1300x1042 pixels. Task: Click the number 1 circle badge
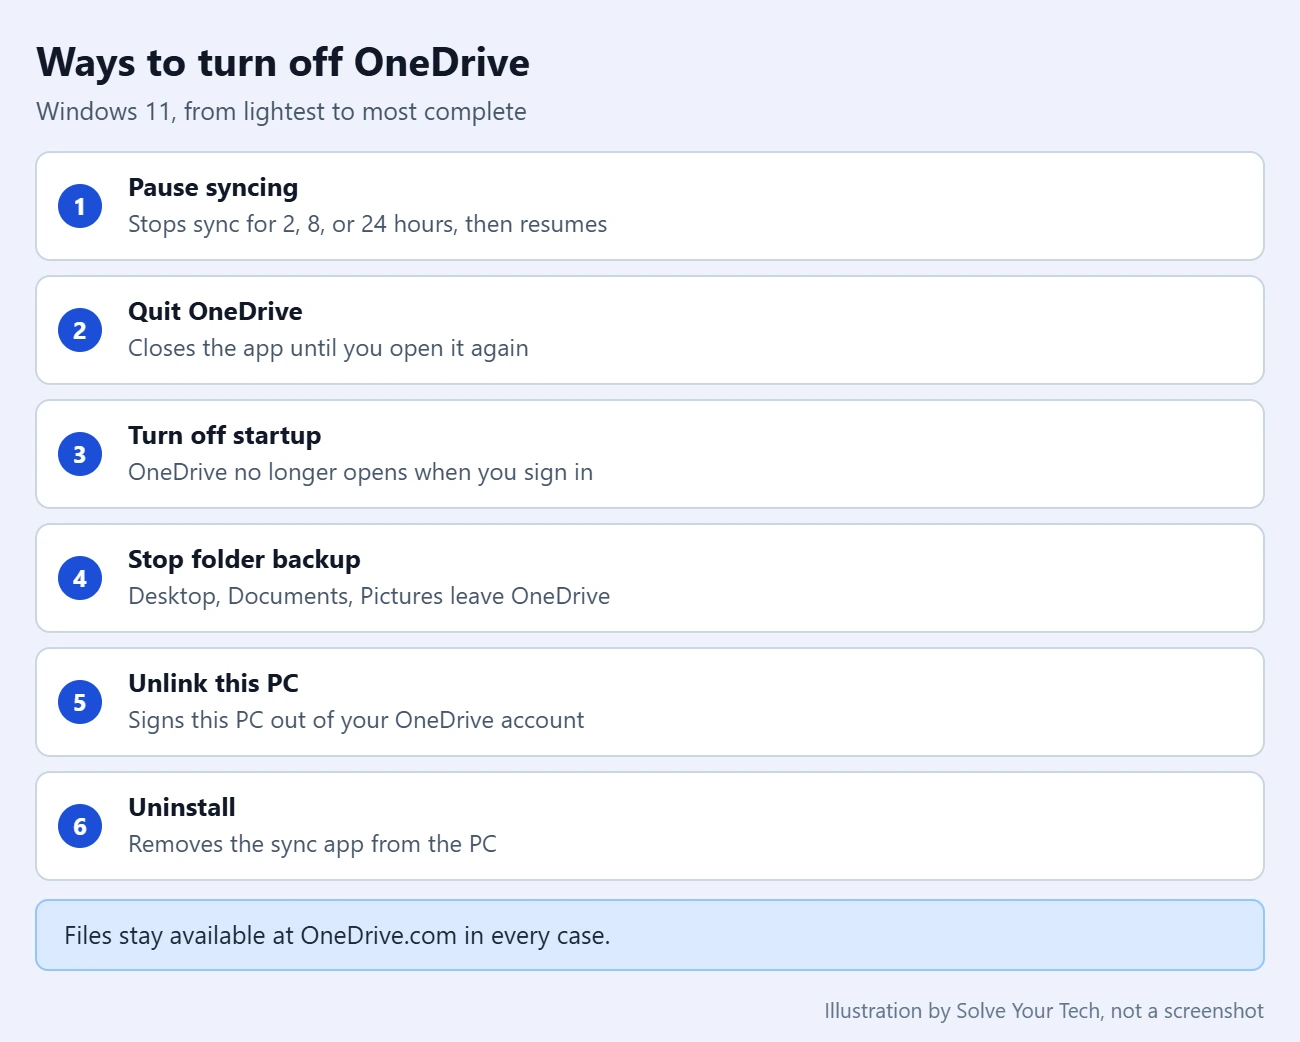point(80,206)
